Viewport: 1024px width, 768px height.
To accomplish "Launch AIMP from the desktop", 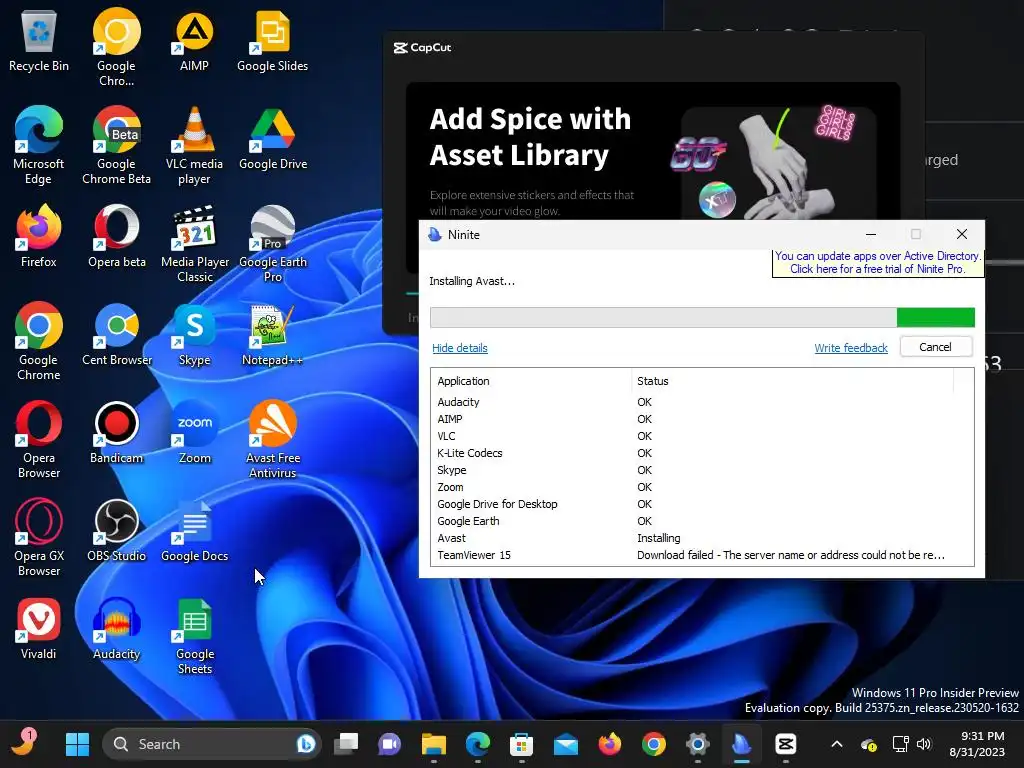I will click(x=195, y=42).
